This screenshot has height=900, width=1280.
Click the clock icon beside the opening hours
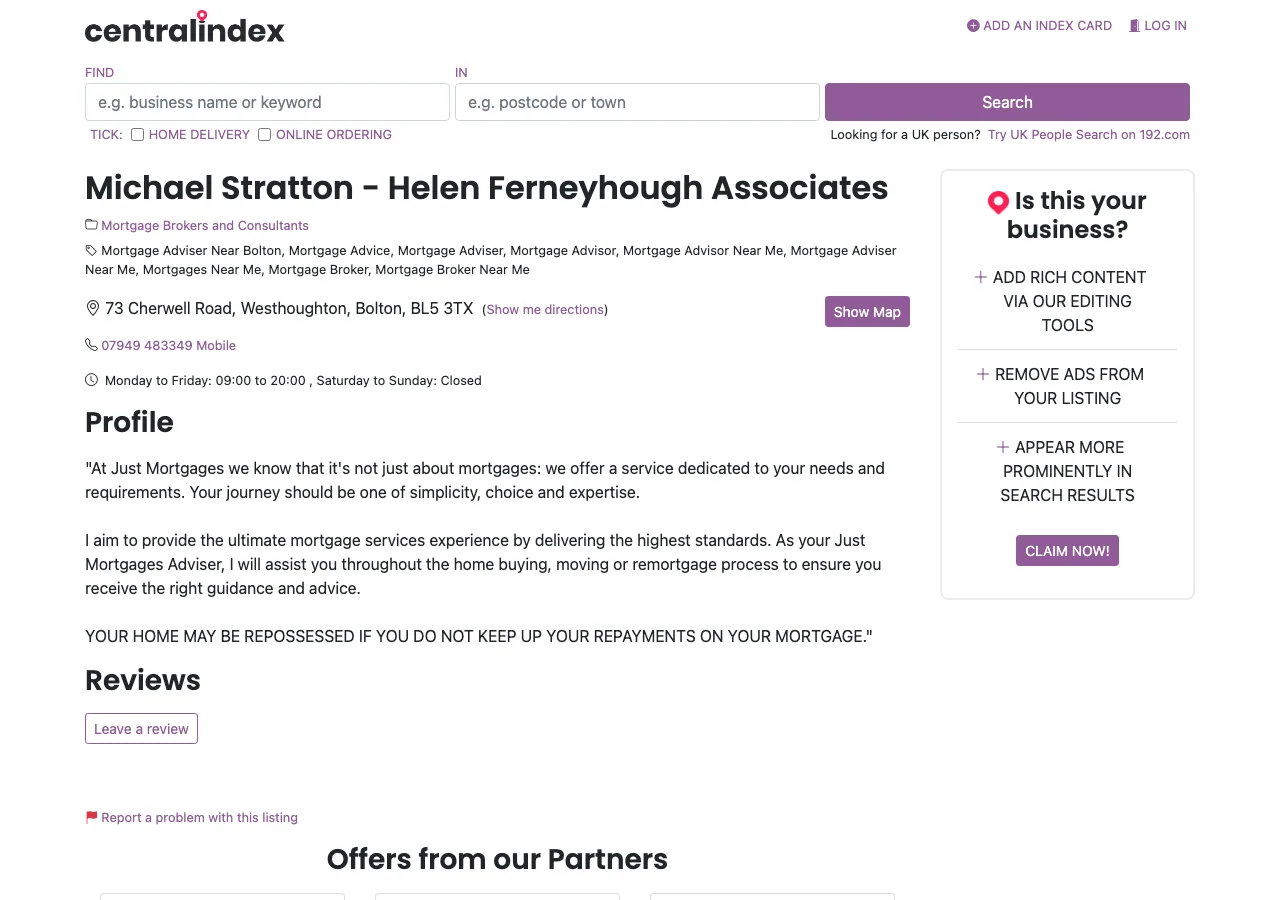pyautogui.click(x=91, y=380)
